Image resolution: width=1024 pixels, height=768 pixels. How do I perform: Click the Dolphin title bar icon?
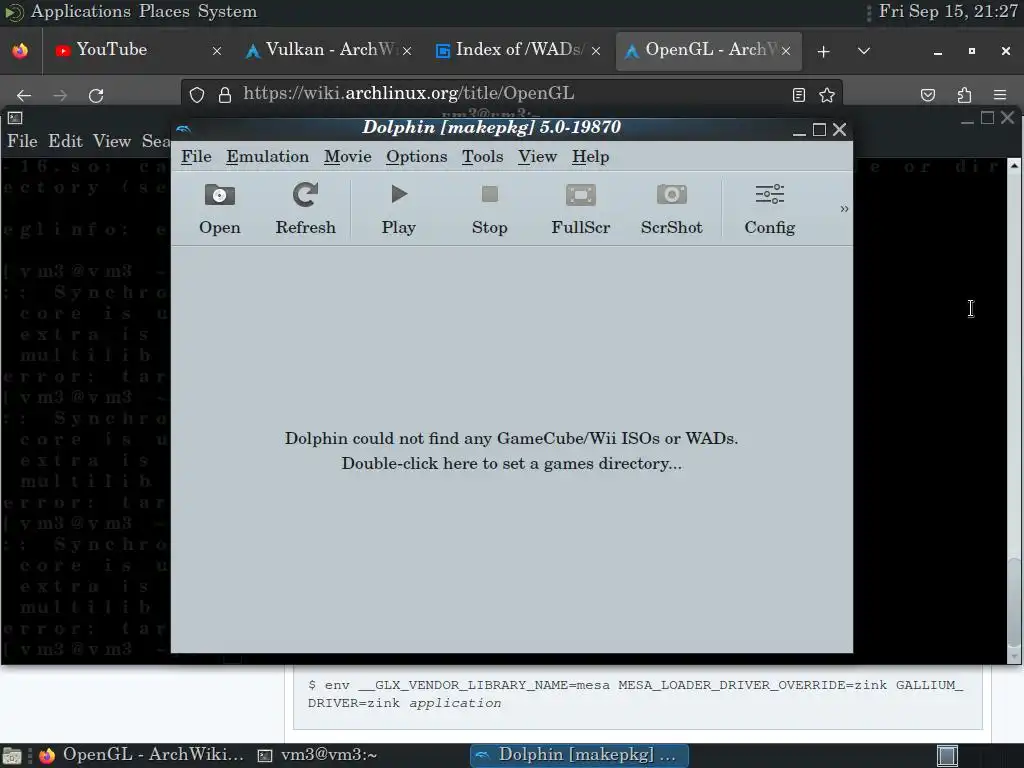pos(184,128)
